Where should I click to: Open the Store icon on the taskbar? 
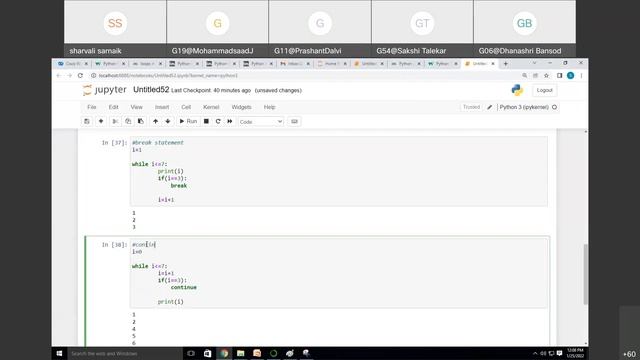[207, 353]
